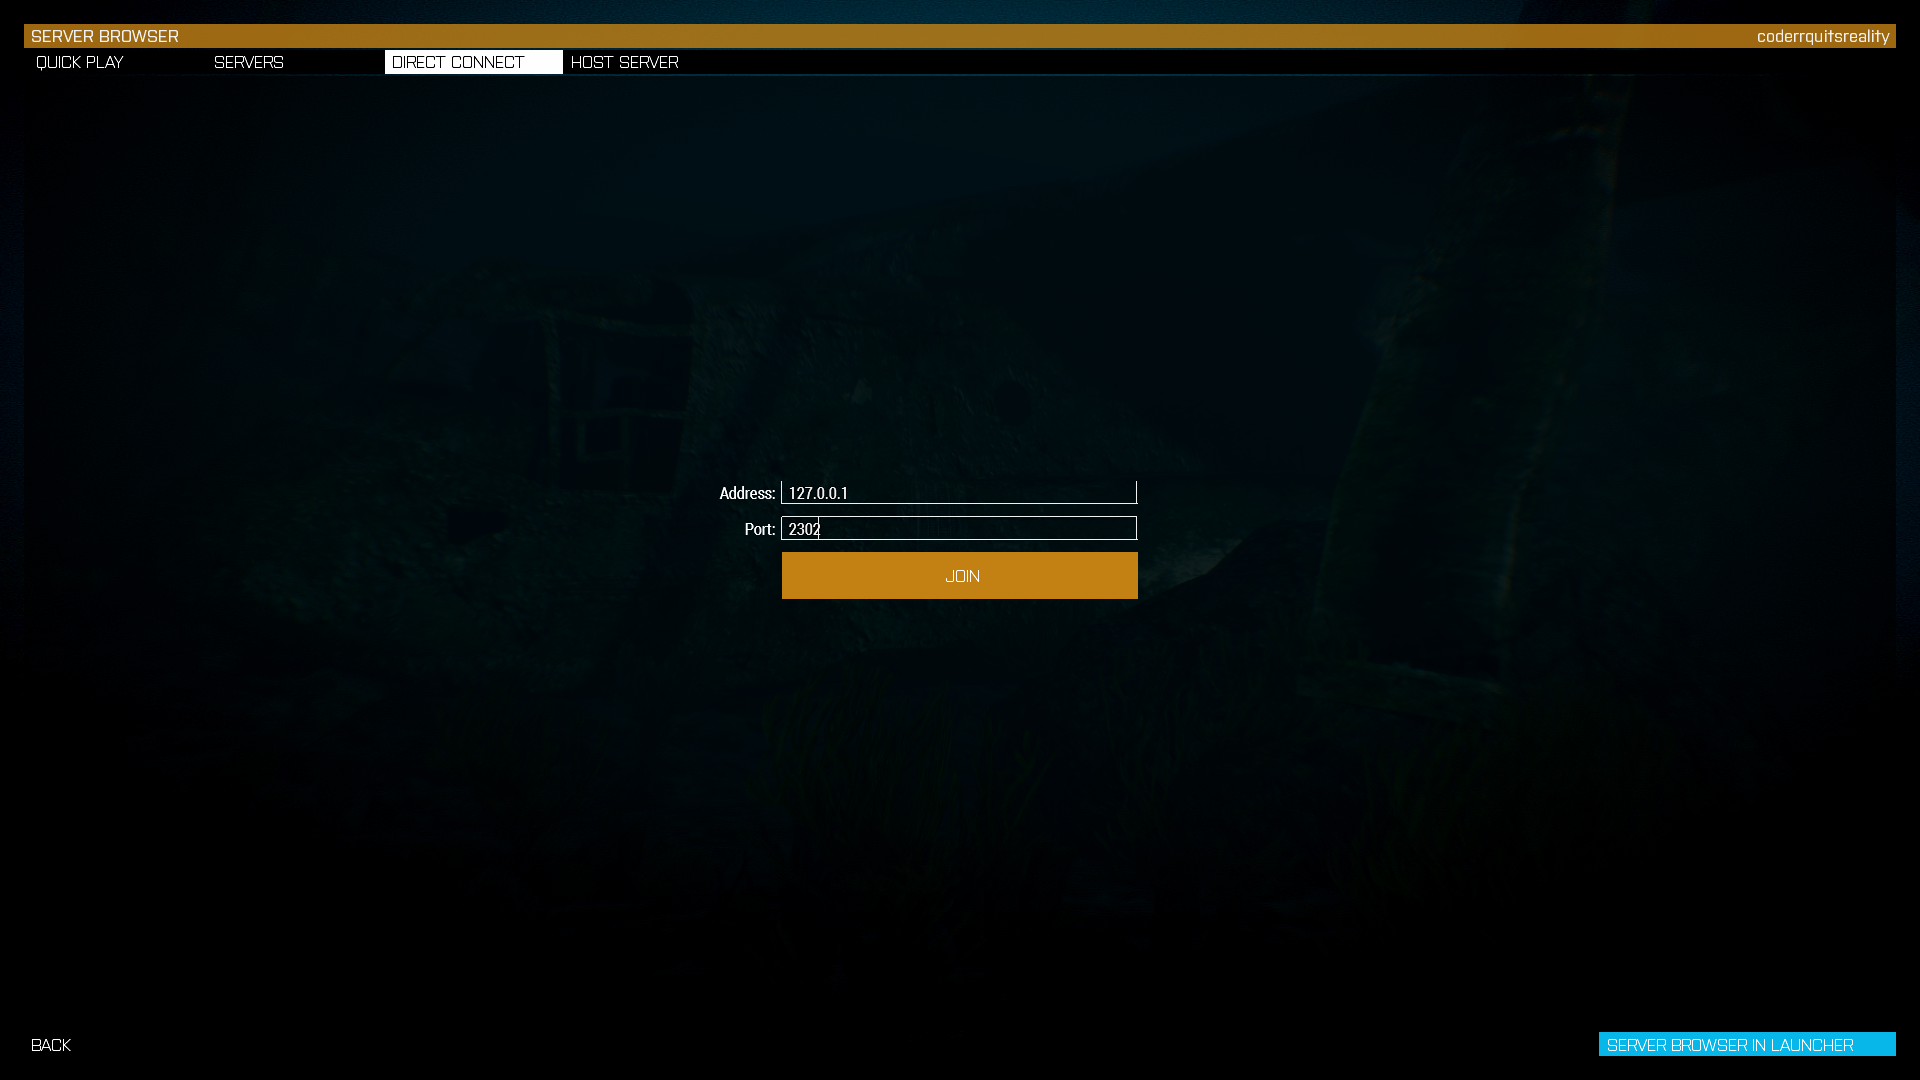The width and height of the screenshot is (1920, 1080).
Task: Open the Servers tab
Action: pyautogui.click(x=295, y=62)
